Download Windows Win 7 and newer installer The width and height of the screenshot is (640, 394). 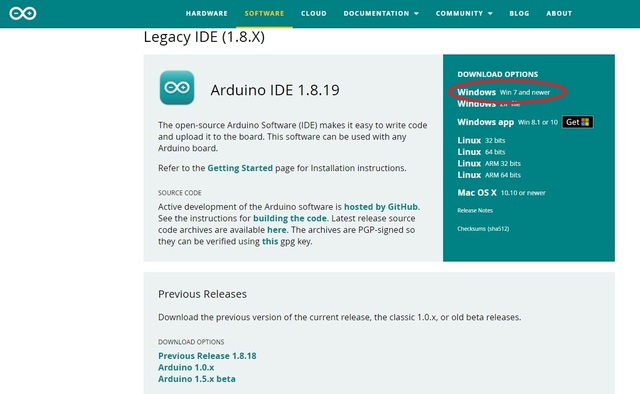504,92
